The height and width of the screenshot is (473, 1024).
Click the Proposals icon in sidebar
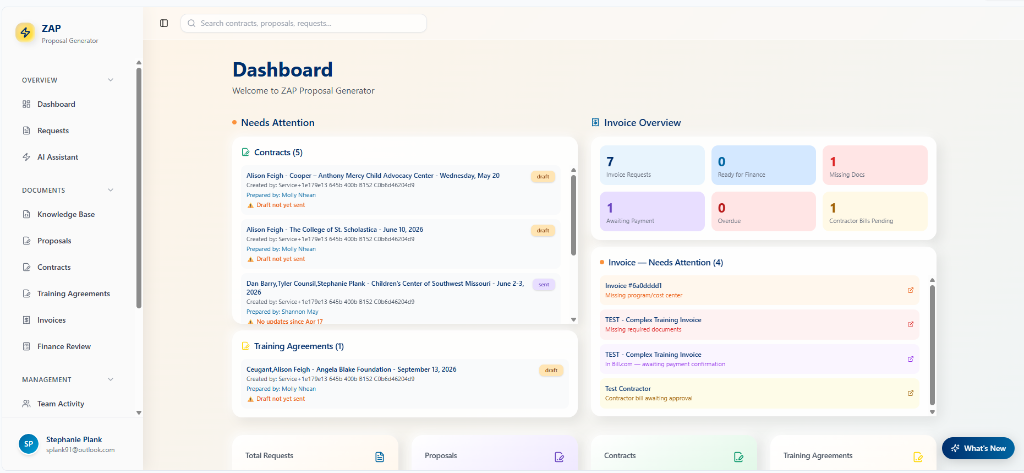tap(26, 240)
